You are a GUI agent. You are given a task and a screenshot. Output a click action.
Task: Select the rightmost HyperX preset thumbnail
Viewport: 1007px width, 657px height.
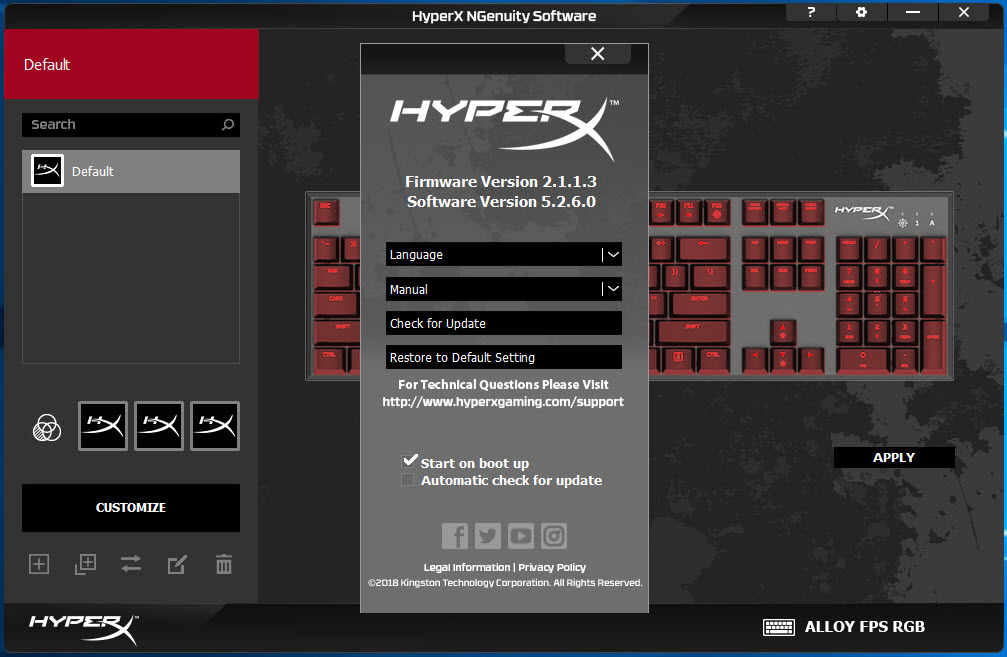pos(215,426)
